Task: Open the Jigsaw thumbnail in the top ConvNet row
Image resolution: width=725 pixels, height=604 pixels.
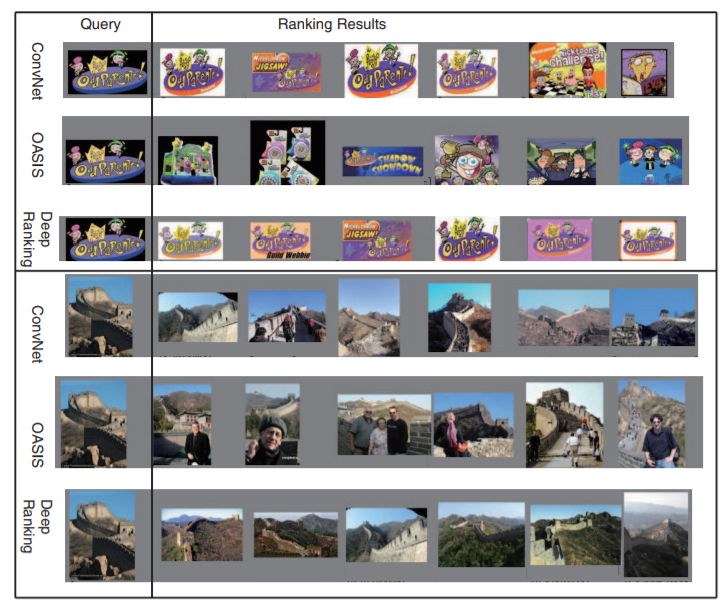Action: pyautogui.click(x=286, y=72)
